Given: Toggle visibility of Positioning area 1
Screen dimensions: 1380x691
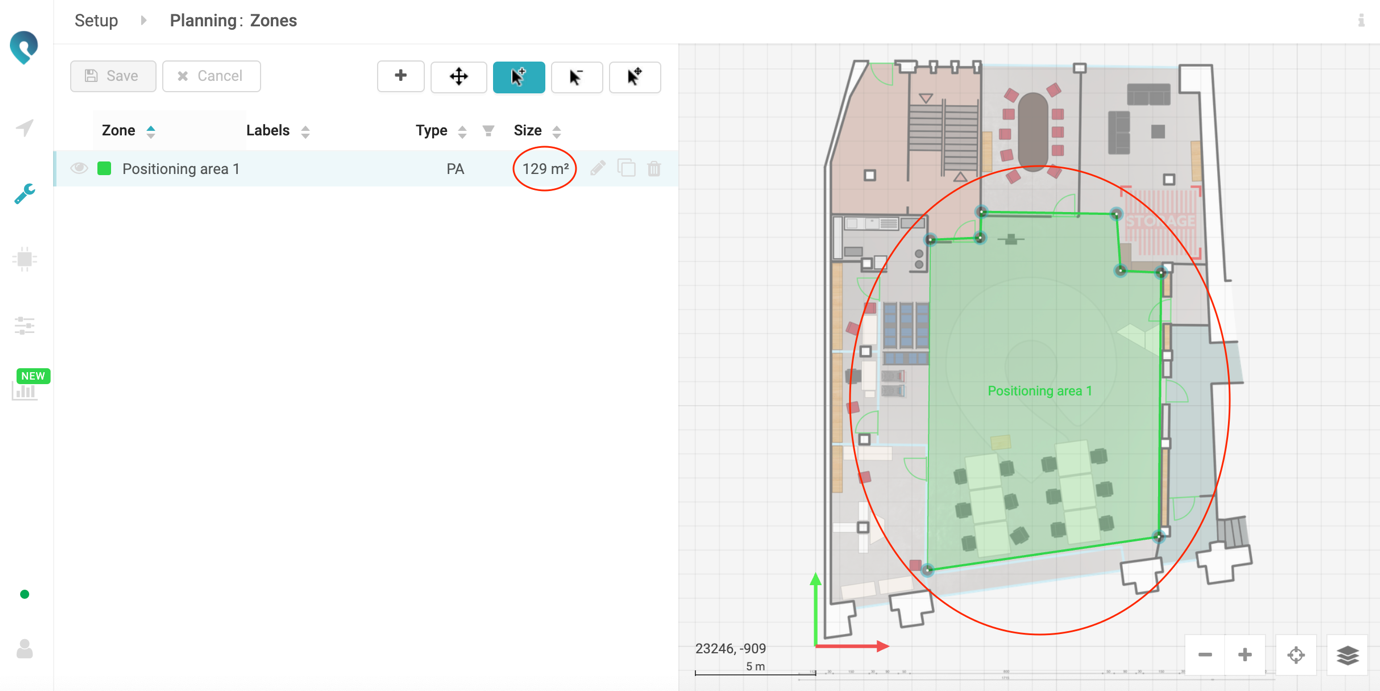Looking at the screenshot, I should tap(79, 169).
